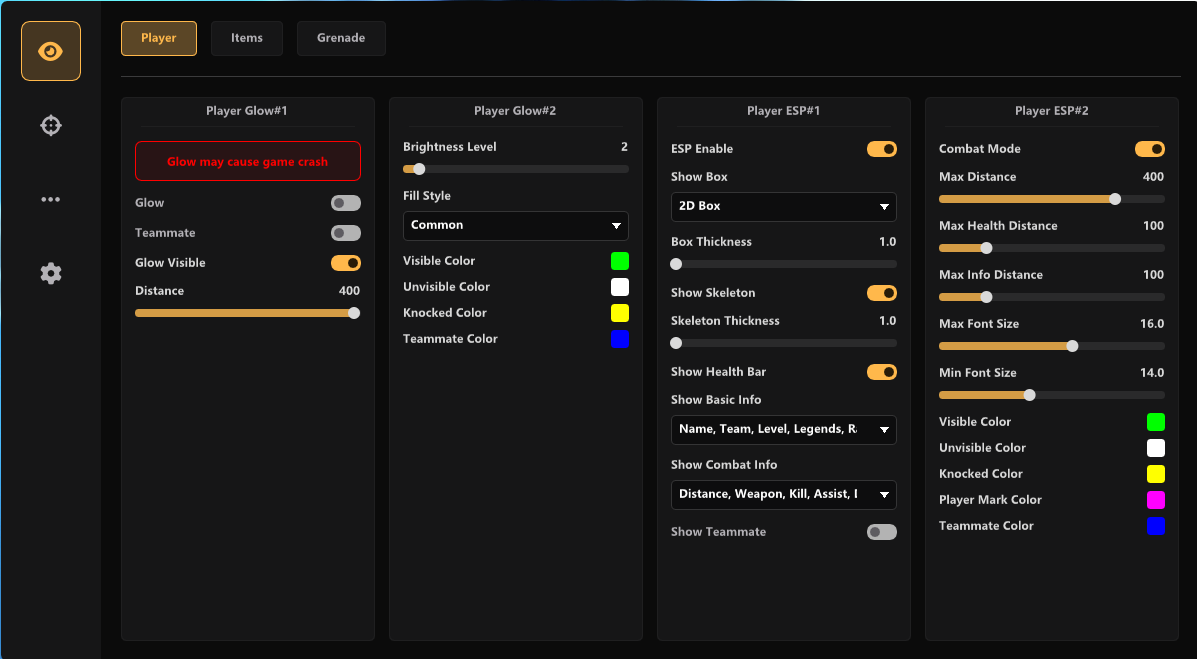
Task: Open the eye visuals sidebar section
Action: [50, 51]
